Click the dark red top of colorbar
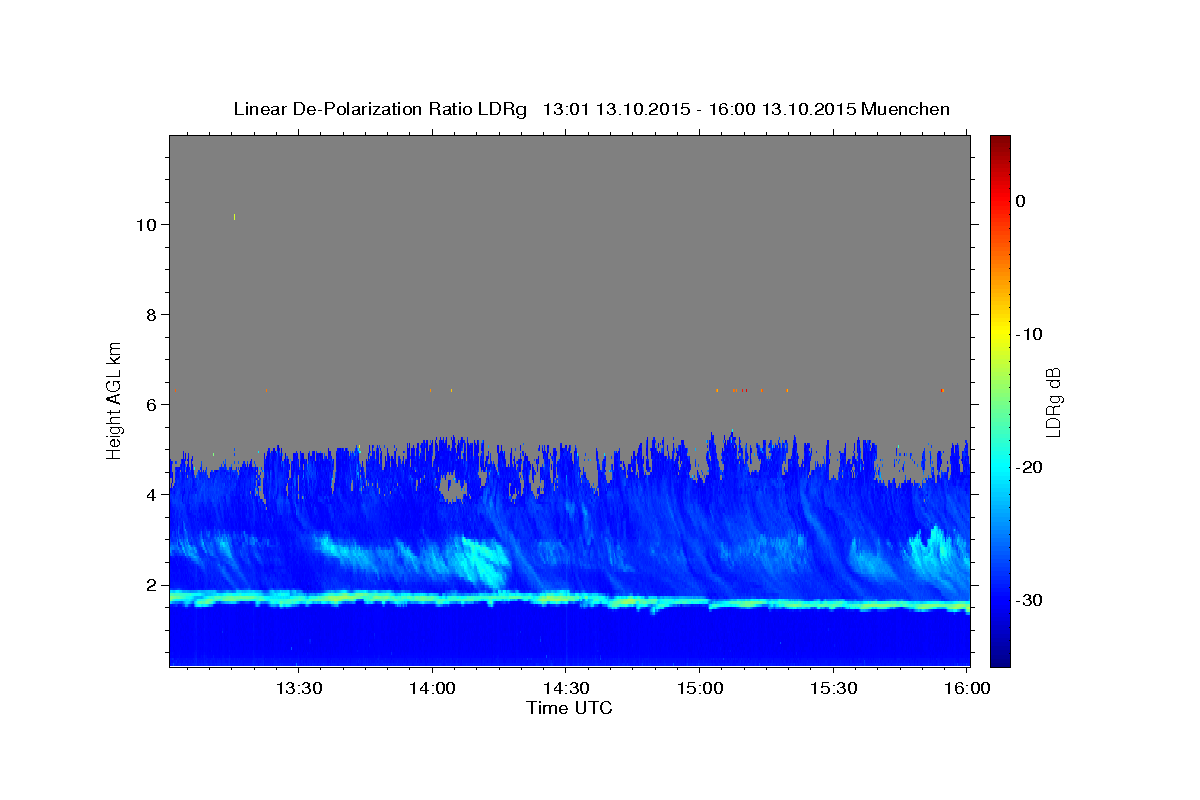 (1000, 141)
